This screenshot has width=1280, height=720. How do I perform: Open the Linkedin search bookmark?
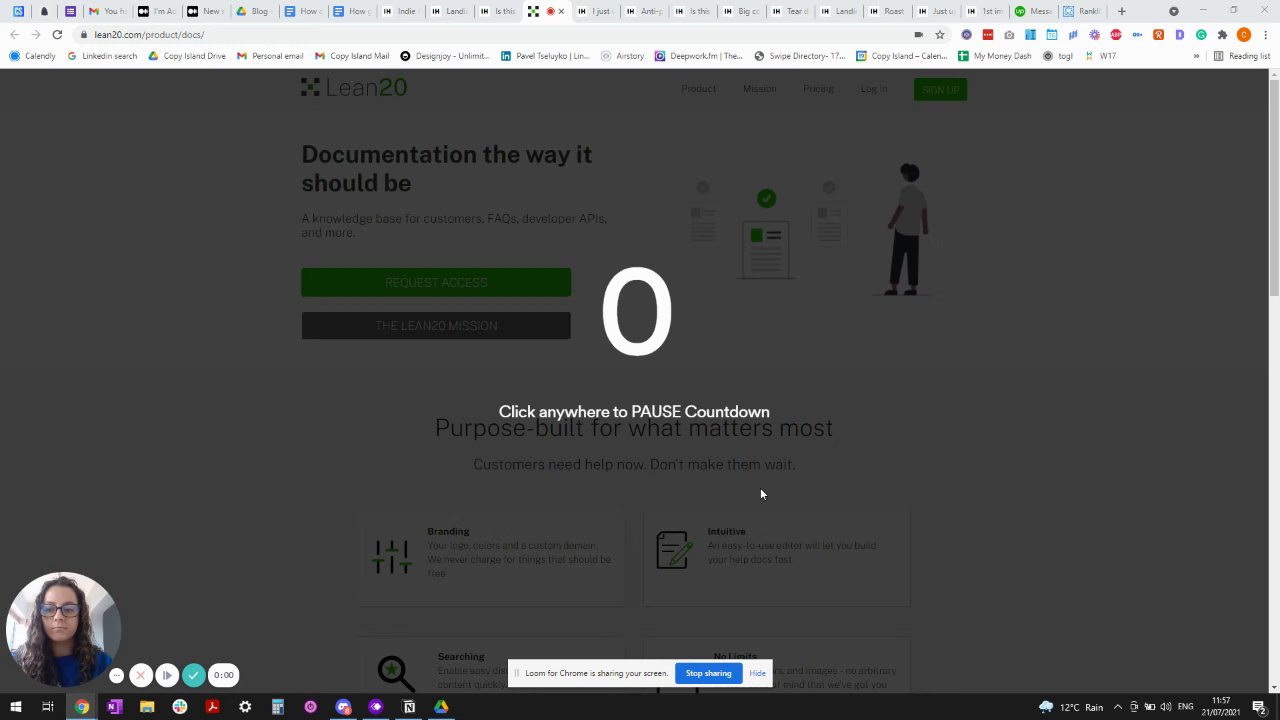tap(102, 56)
